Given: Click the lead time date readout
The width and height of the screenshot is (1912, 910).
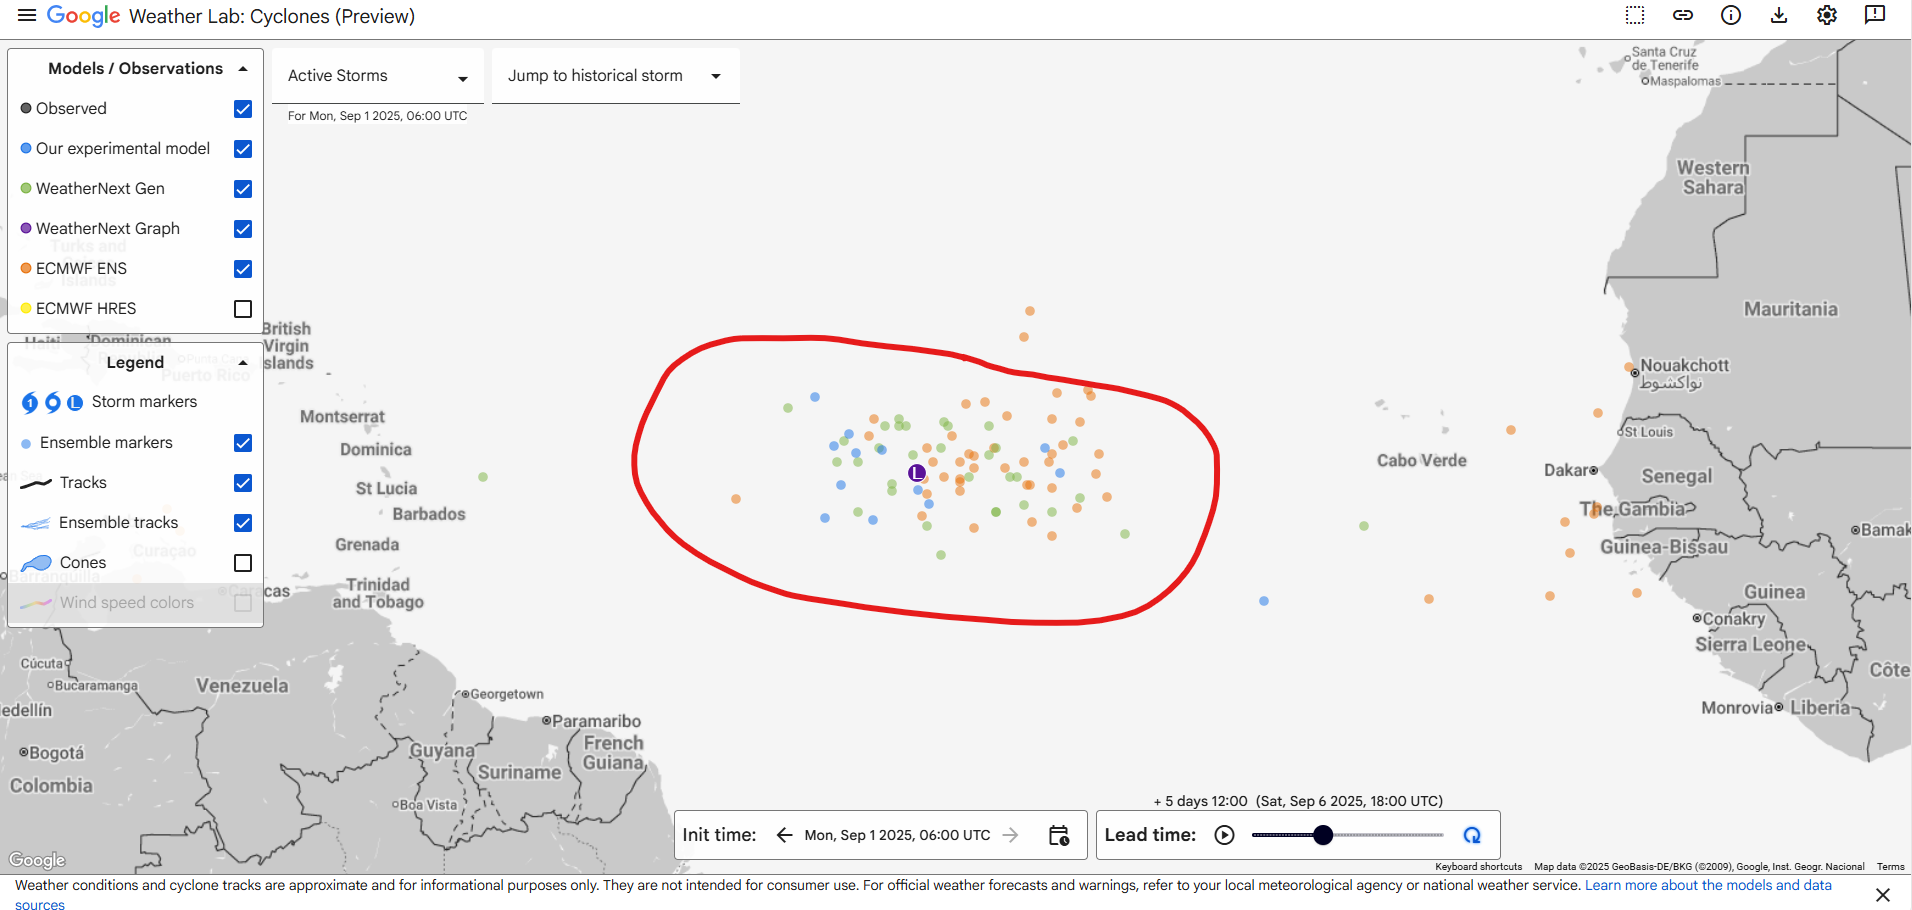Looking at the screenshot, I should pos(1298,801).
